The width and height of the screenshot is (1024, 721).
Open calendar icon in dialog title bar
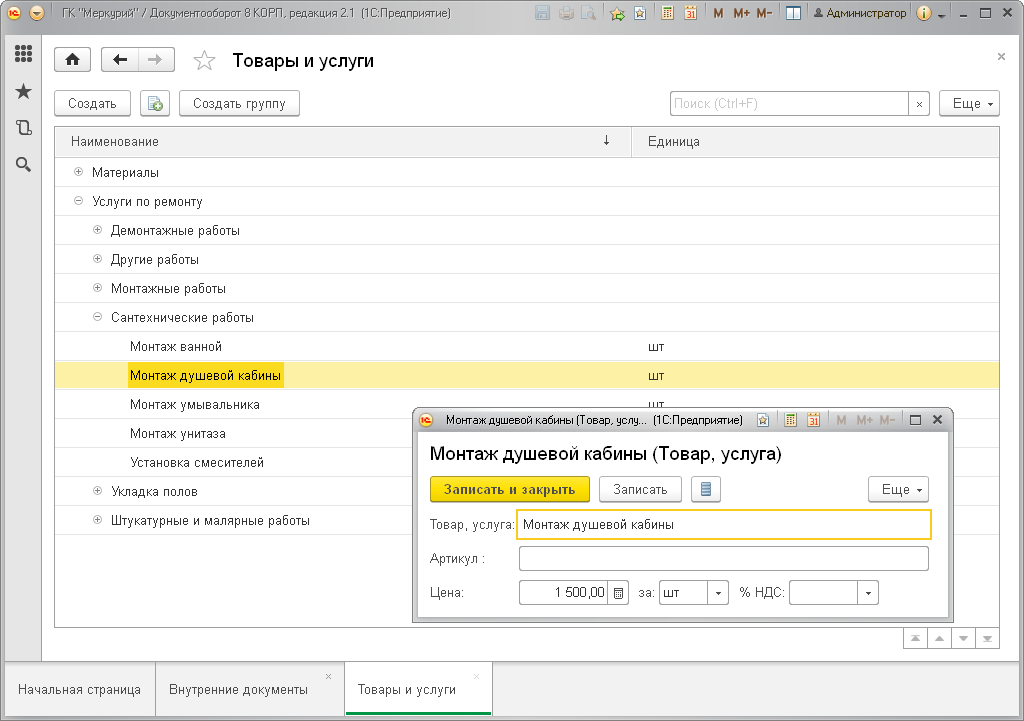813,420
